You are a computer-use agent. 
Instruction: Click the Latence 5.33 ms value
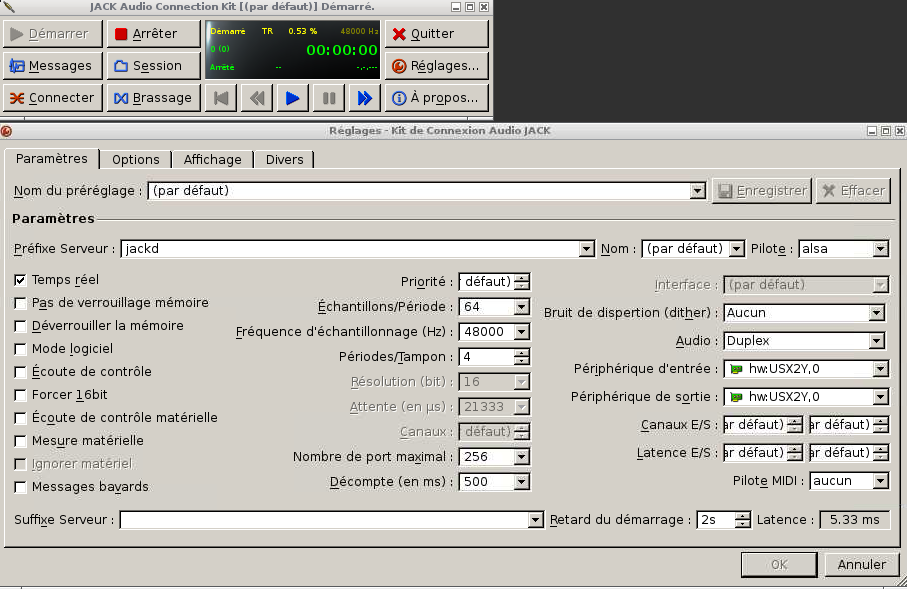854,520
